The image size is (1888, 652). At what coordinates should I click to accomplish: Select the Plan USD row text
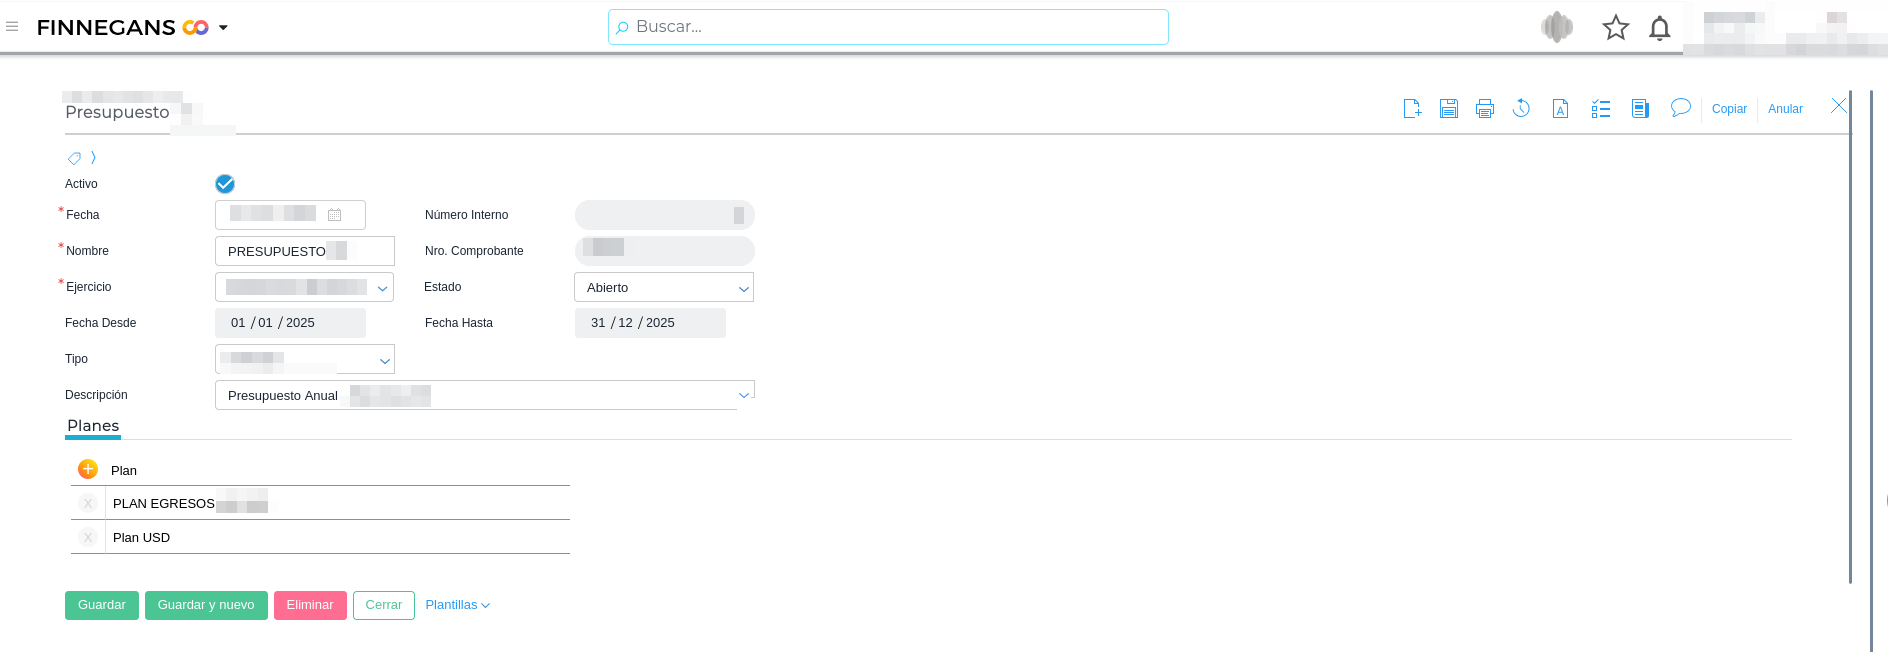141,538
